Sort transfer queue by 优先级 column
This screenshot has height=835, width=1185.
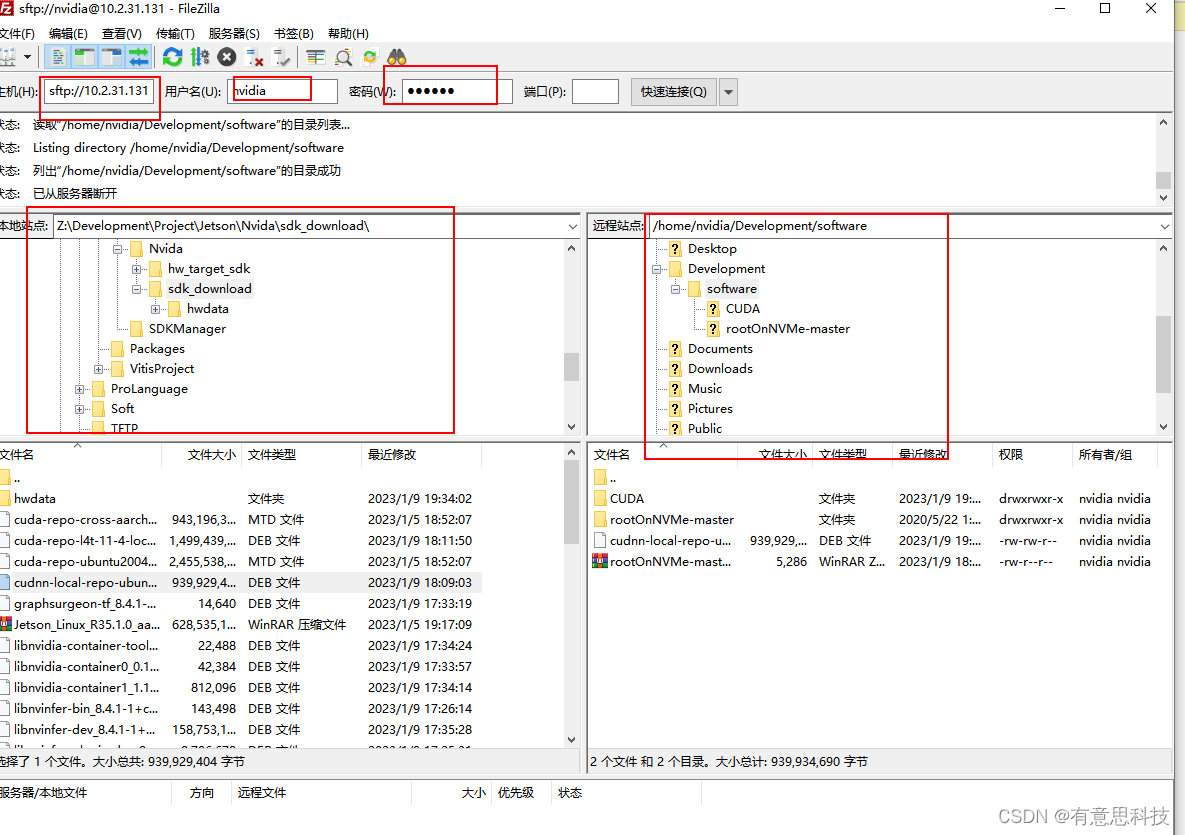pos(521,793)
